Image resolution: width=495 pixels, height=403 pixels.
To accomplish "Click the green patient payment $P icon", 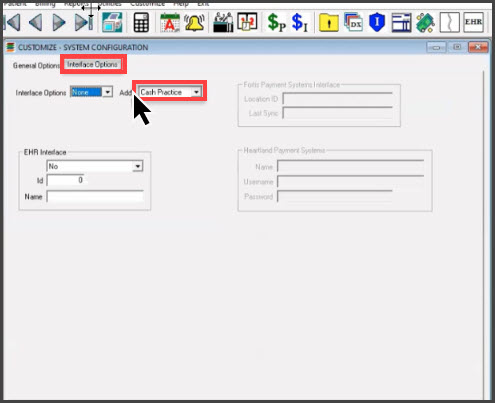I will tap(276, 23).
